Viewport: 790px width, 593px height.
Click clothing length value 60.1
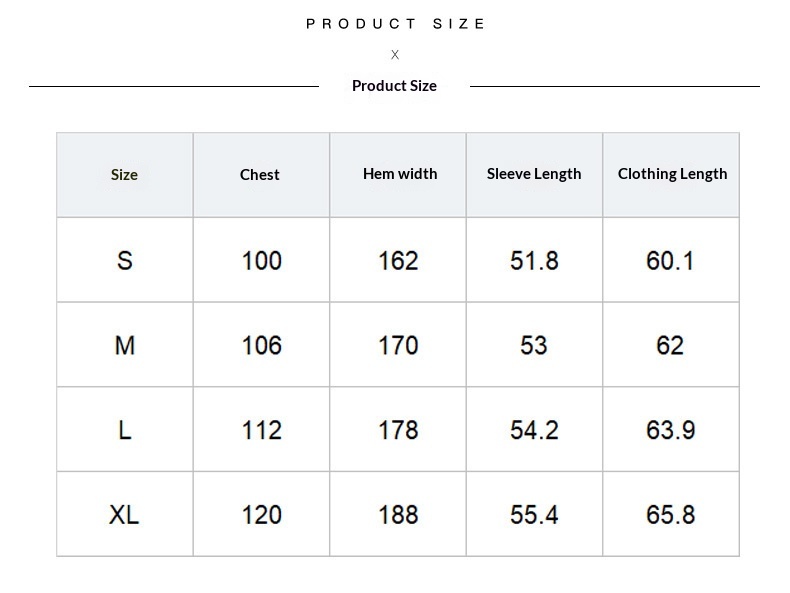(670, 260)
